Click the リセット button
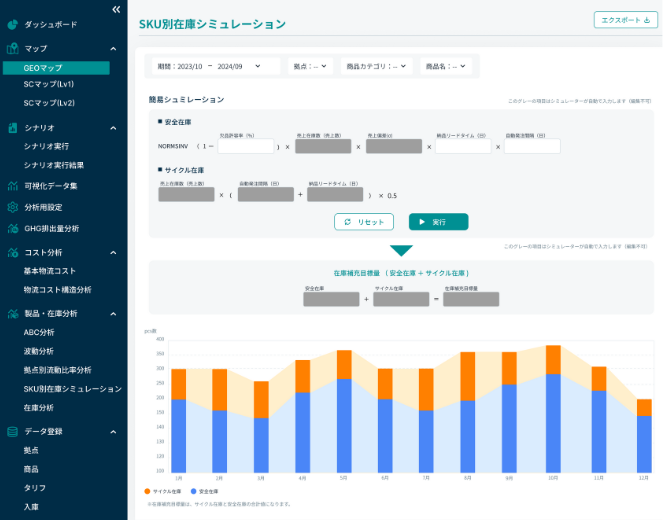 point(364,222)
